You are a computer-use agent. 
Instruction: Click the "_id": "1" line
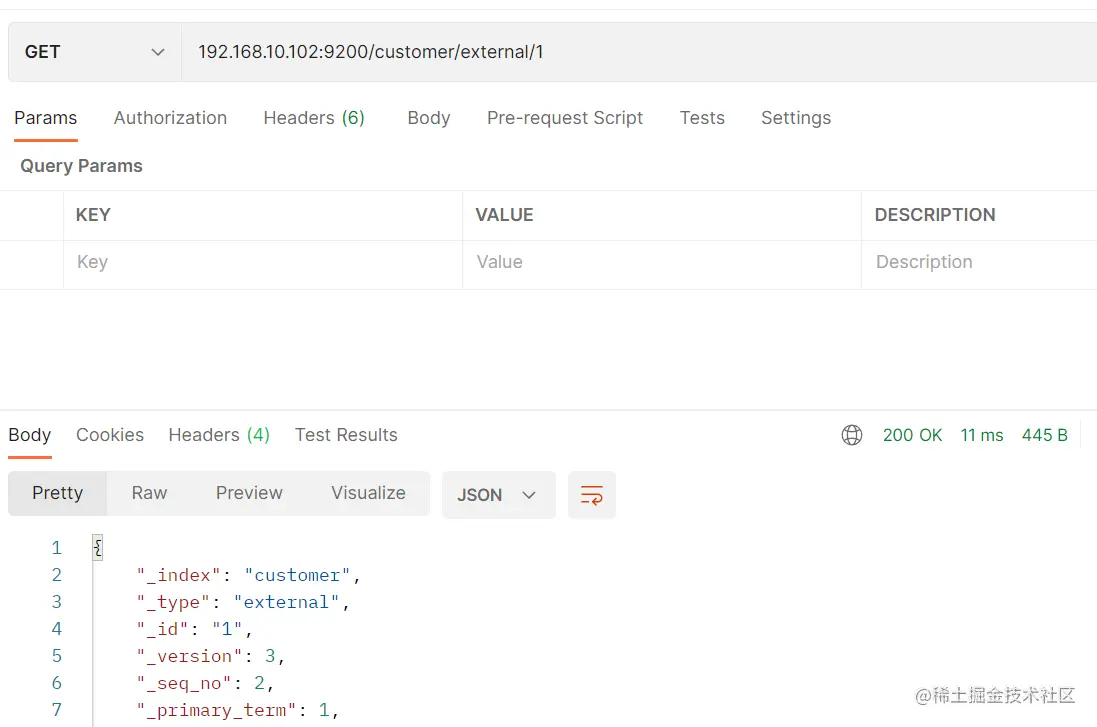point(194,629)
